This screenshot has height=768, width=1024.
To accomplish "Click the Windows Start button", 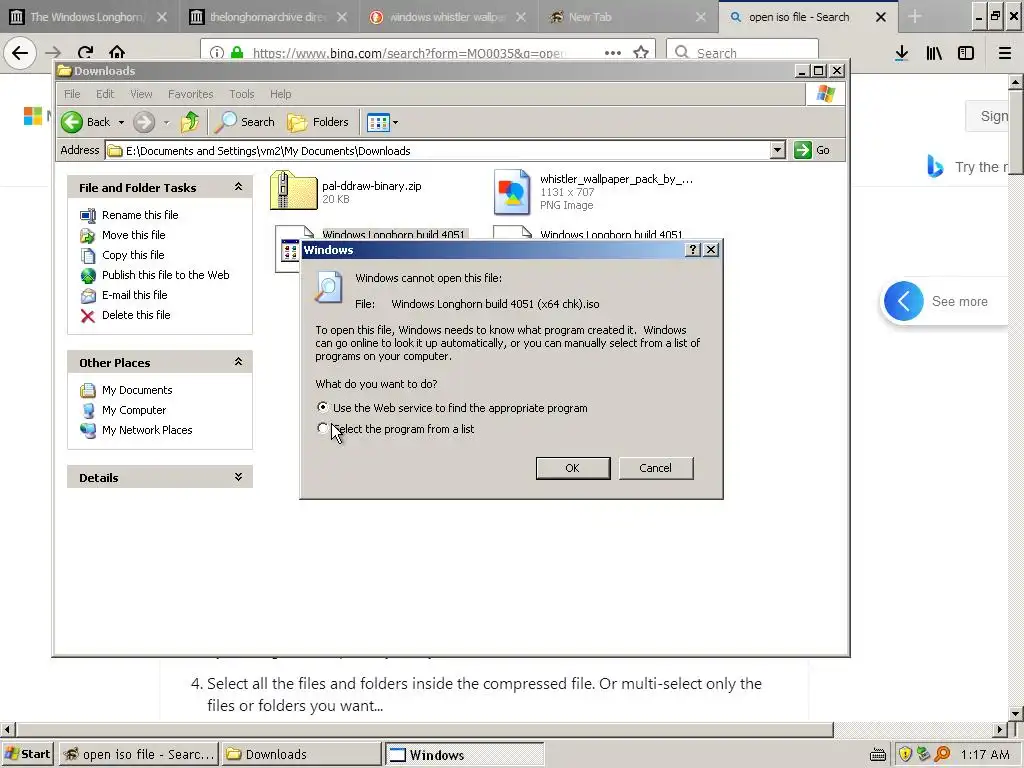I will [x=27, y=754].
